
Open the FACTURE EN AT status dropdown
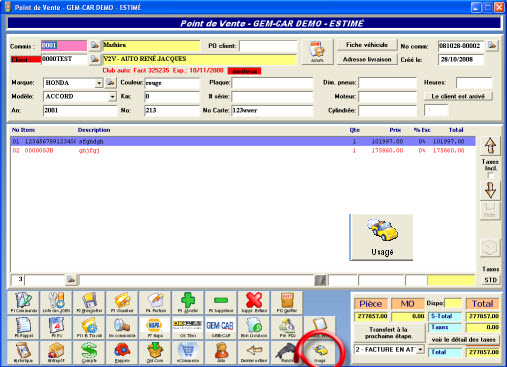(420, 349)
